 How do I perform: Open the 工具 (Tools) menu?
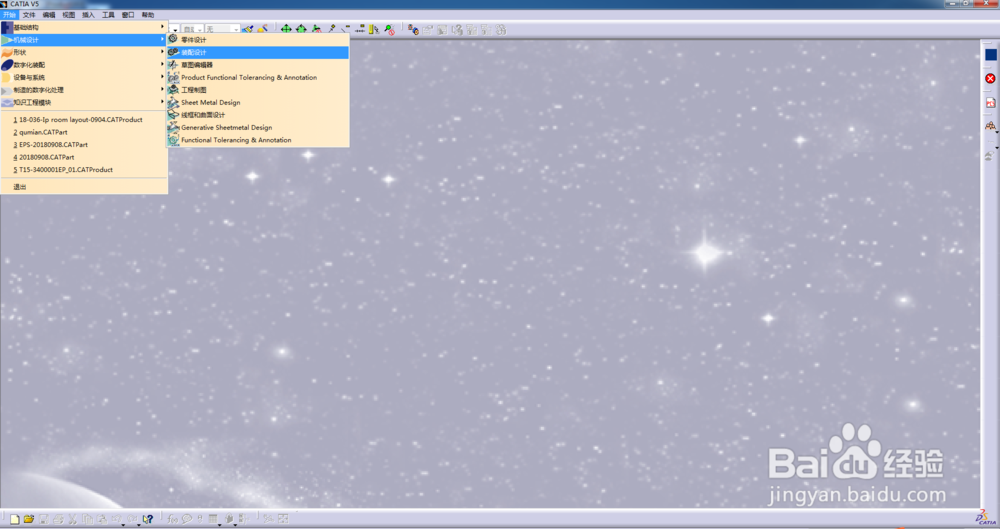point(108,15)
